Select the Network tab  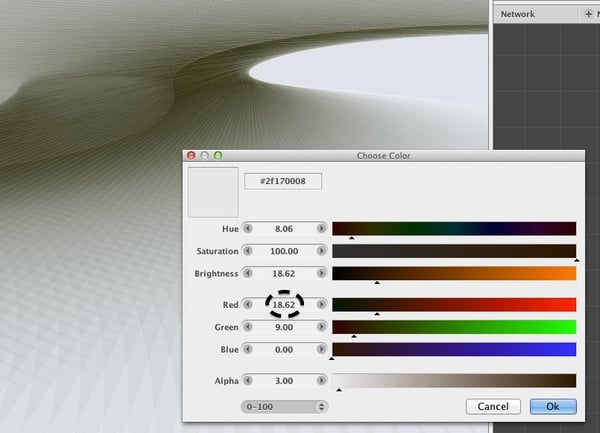pos(518,14)
